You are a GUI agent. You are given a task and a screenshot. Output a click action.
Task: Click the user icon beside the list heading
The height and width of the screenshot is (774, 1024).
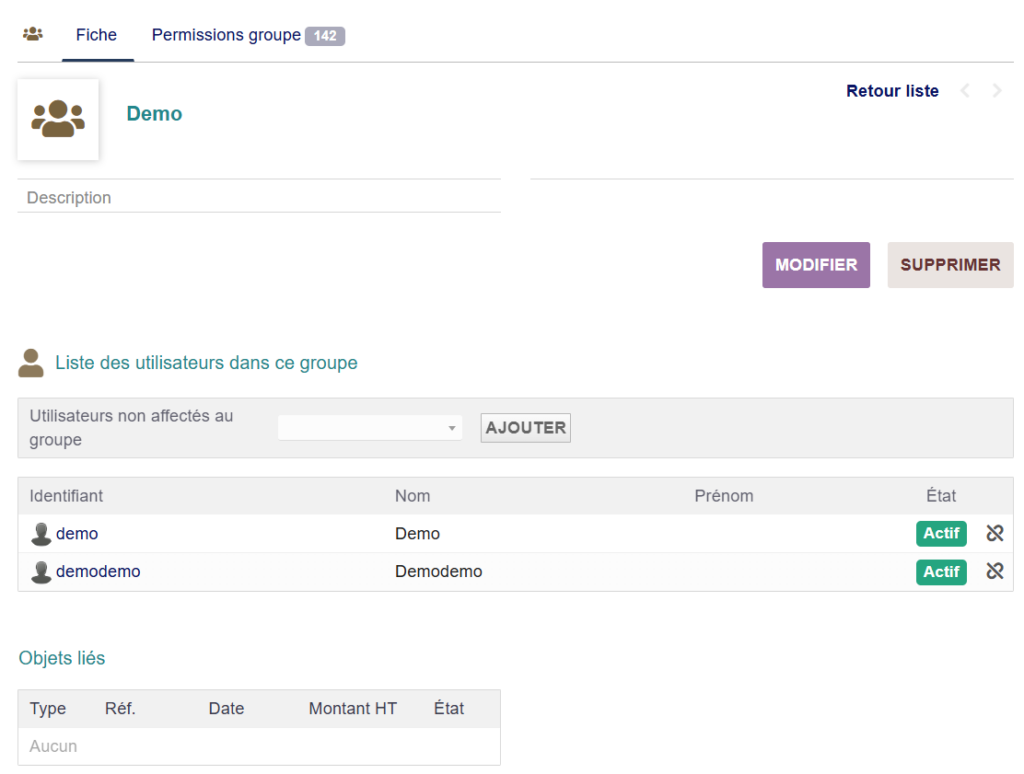pyautogui.click(x=31, y=363)
